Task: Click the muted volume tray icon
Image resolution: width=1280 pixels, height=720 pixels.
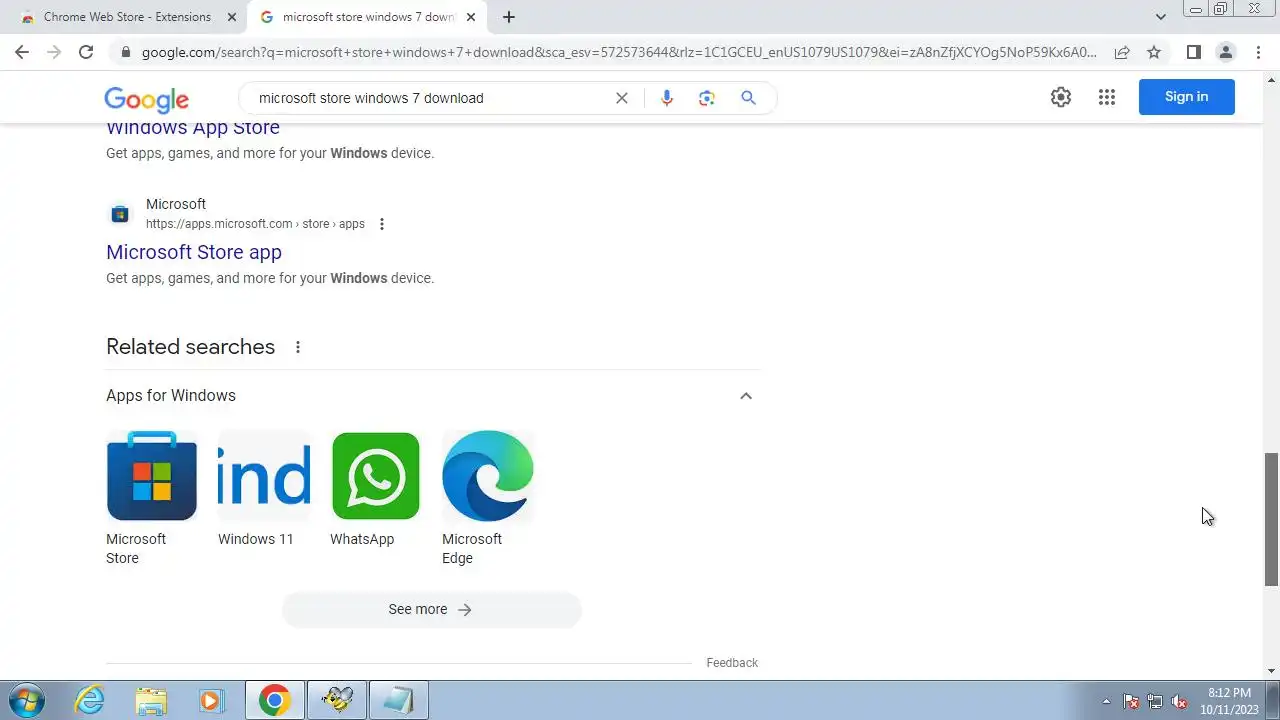Action: [1179, 701]
